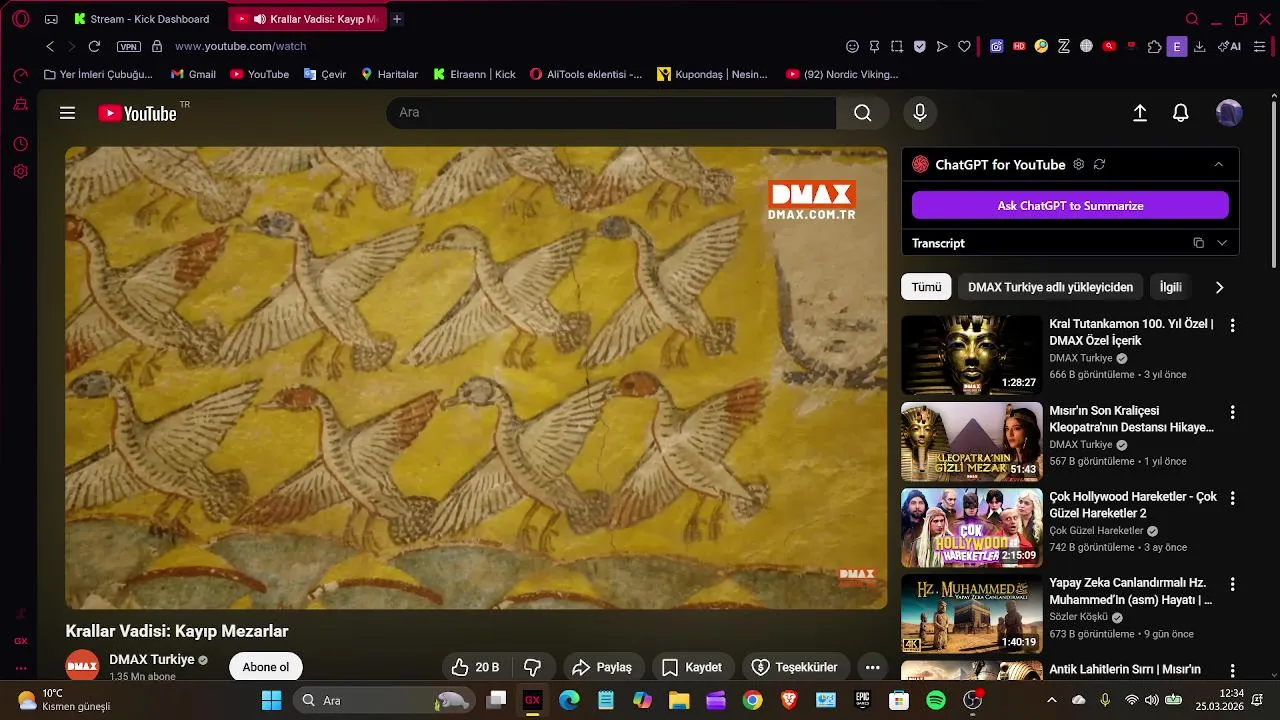Open YouTube notifications bell

[x=1181, y=113]
